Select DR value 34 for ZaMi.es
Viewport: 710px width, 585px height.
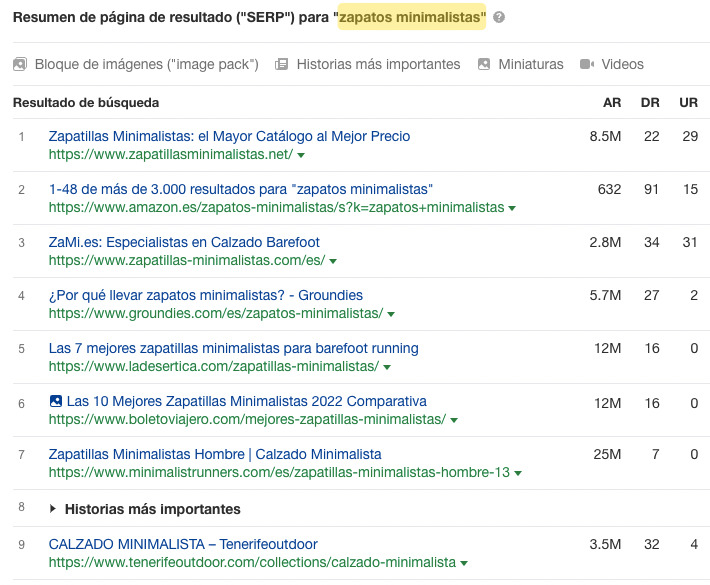coord(651,242)
